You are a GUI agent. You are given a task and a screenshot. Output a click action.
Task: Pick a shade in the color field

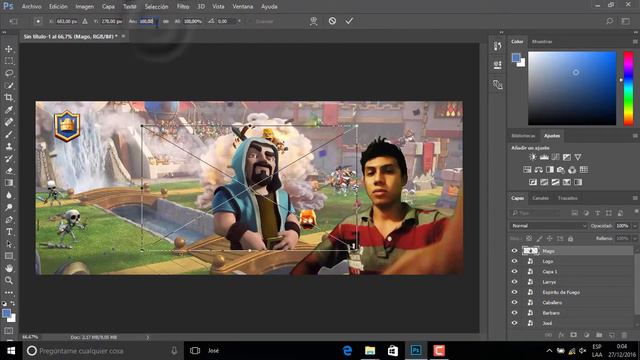coord(572,88)
